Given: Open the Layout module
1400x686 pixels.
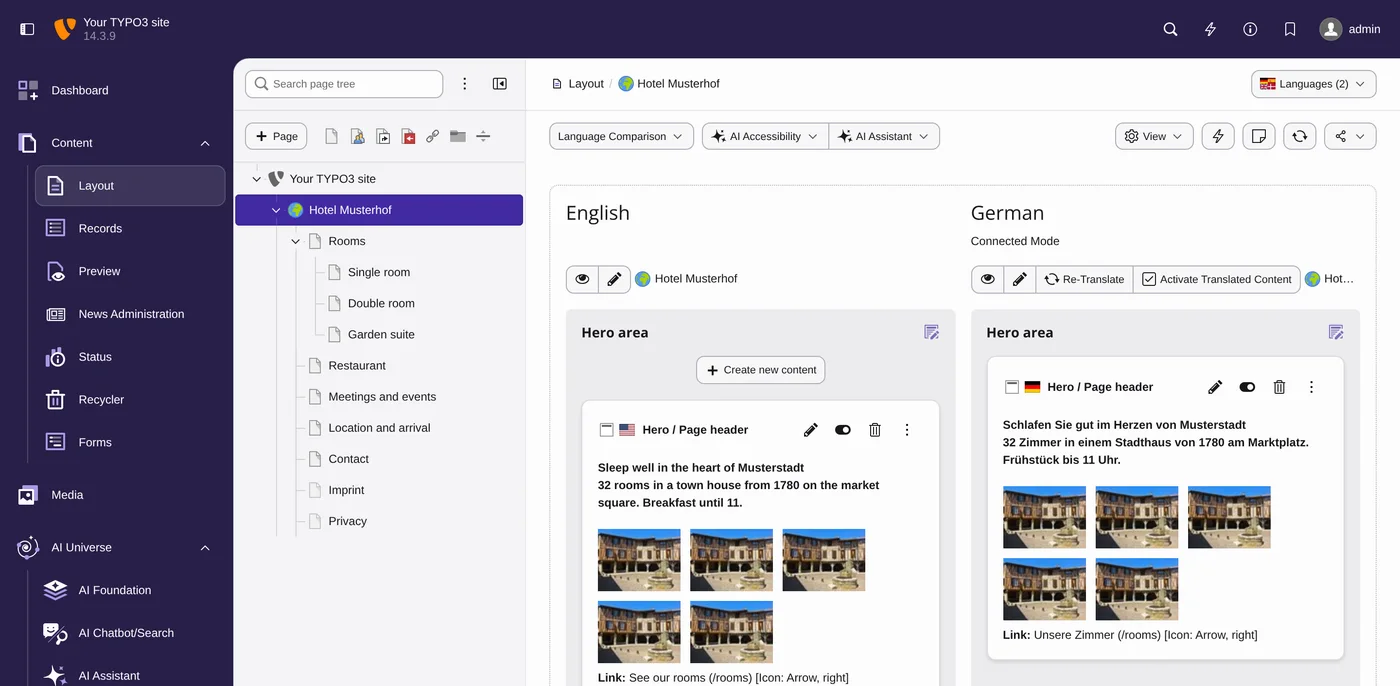Looking at the screenshot, I should (130, 186).
